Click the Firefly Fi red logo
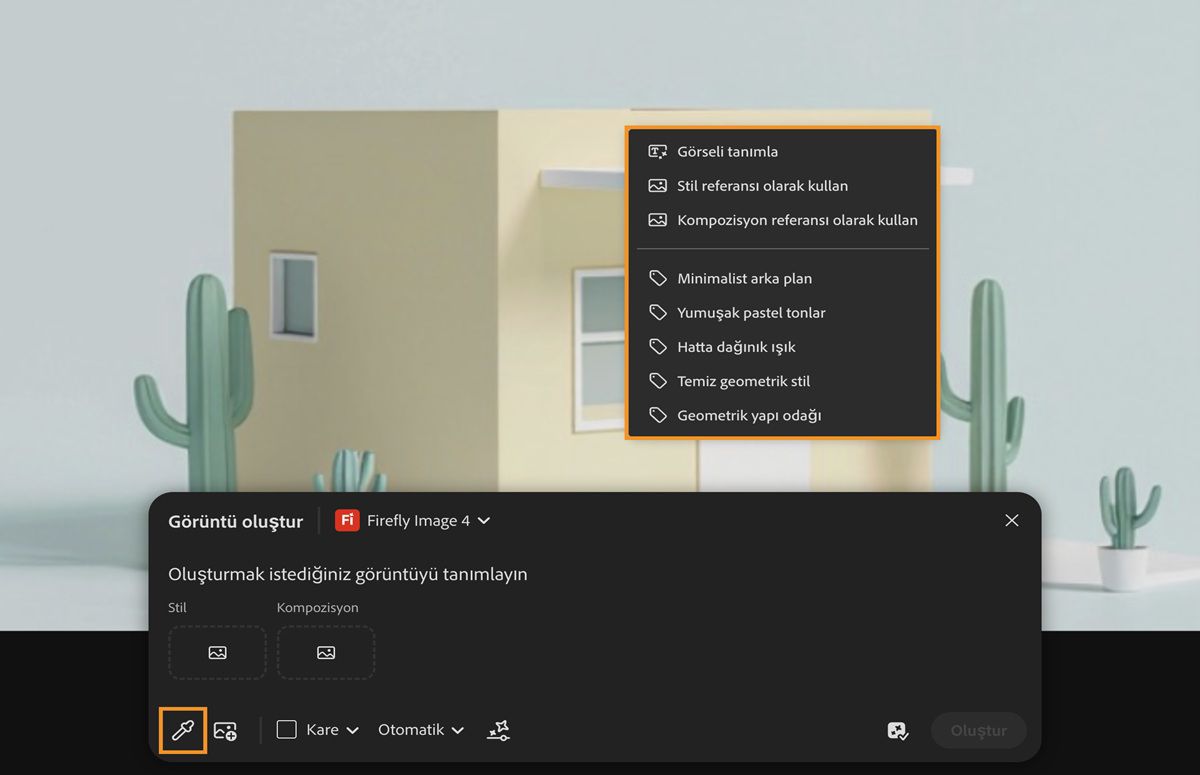 point(347,520)
